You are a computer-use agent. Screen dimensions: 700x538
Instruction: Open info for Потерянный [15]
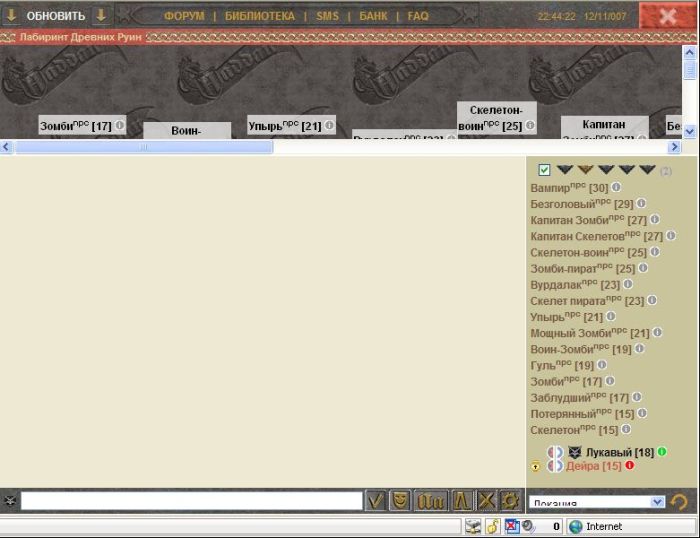pyautogui.click(x=642, y=413)
